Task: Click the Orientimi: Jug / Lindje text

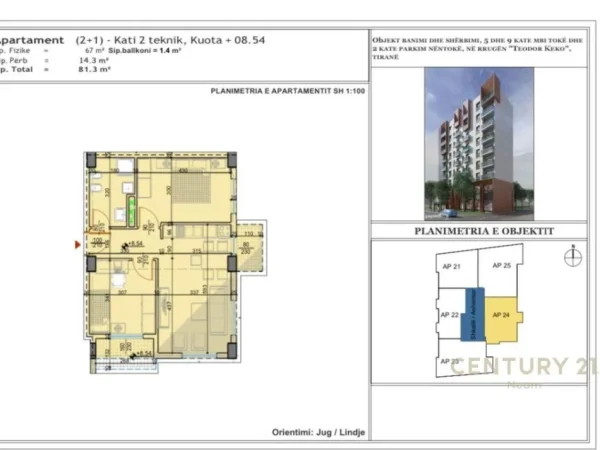Action: click(318, 432)
